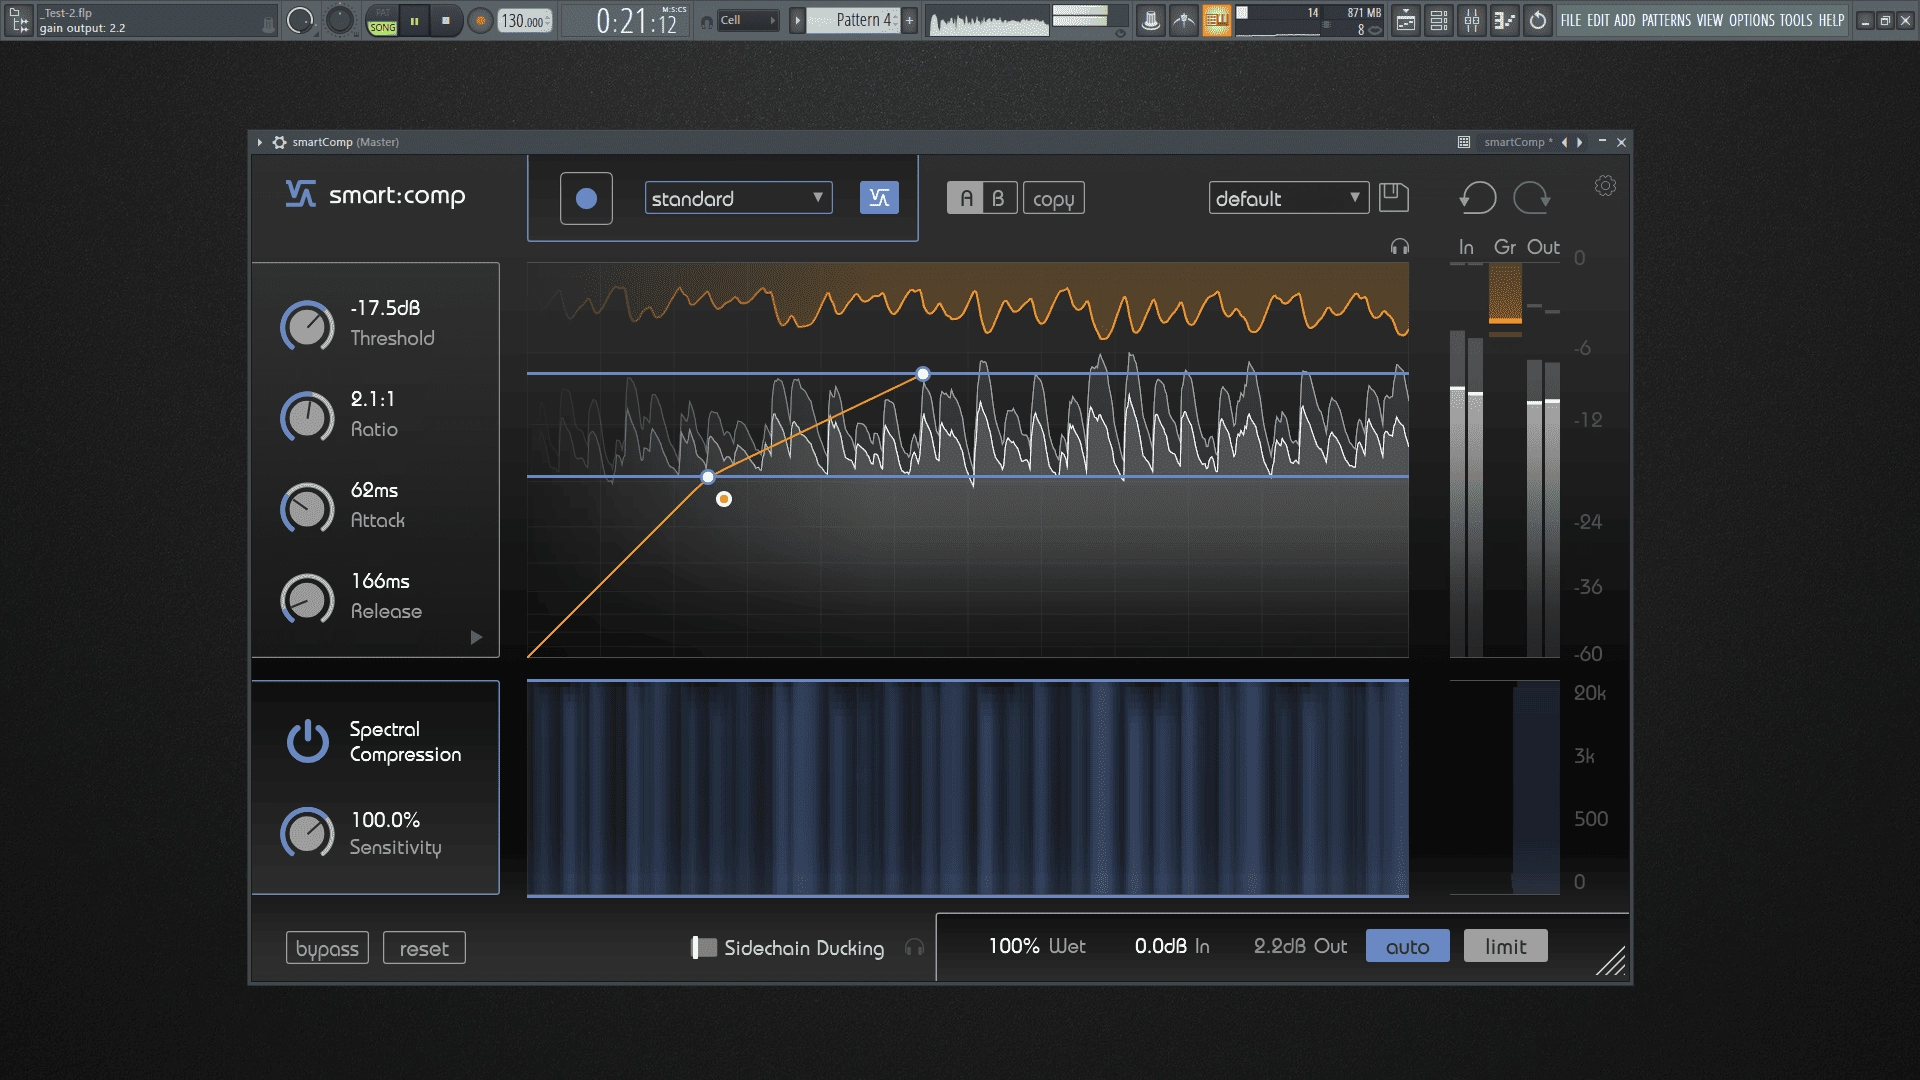Image resolution: width=1920 pixels, height=1080 pixels.
Task: Click the detached window icon in smartComp title bar
Action: (1463, 142)
